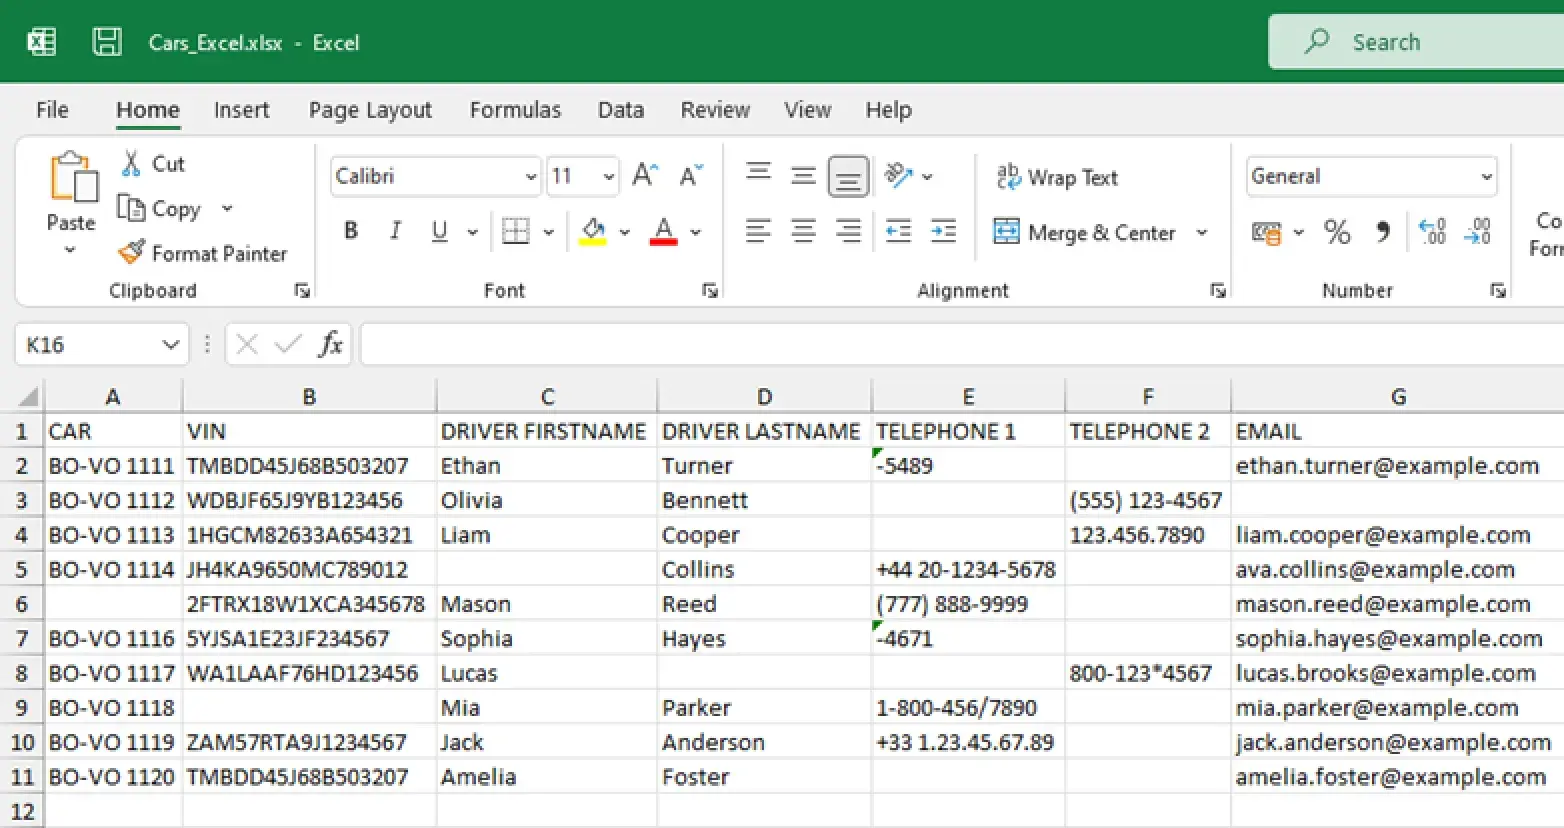Open the Help tab
Viewport: 1564px width, 828px height.
(888, 110)
